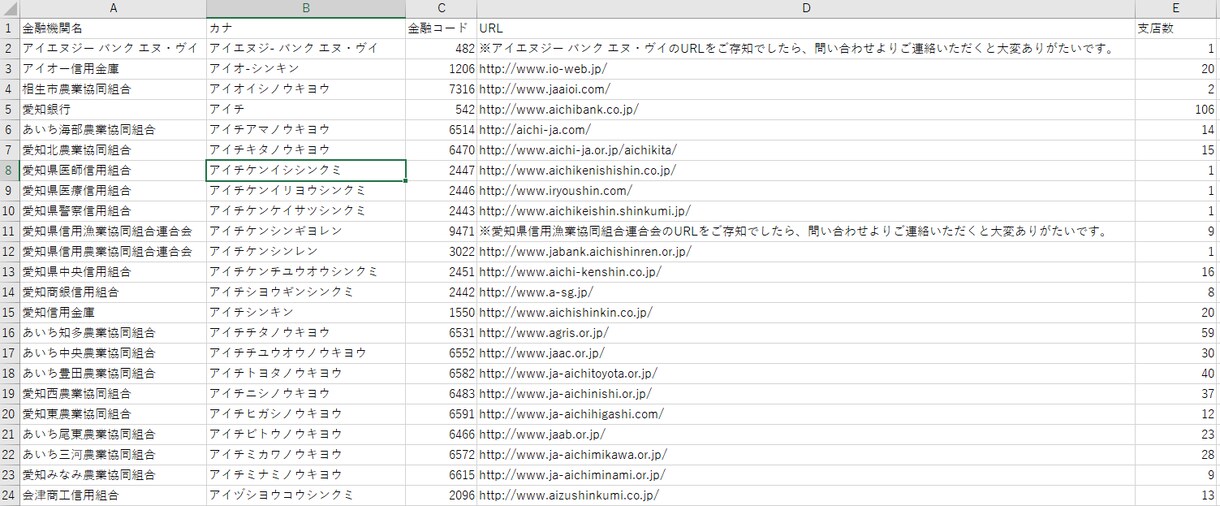Select cell 愛知東農業協同組合
Viewport: 1220px width, 506px height.
tap(113, 413)
